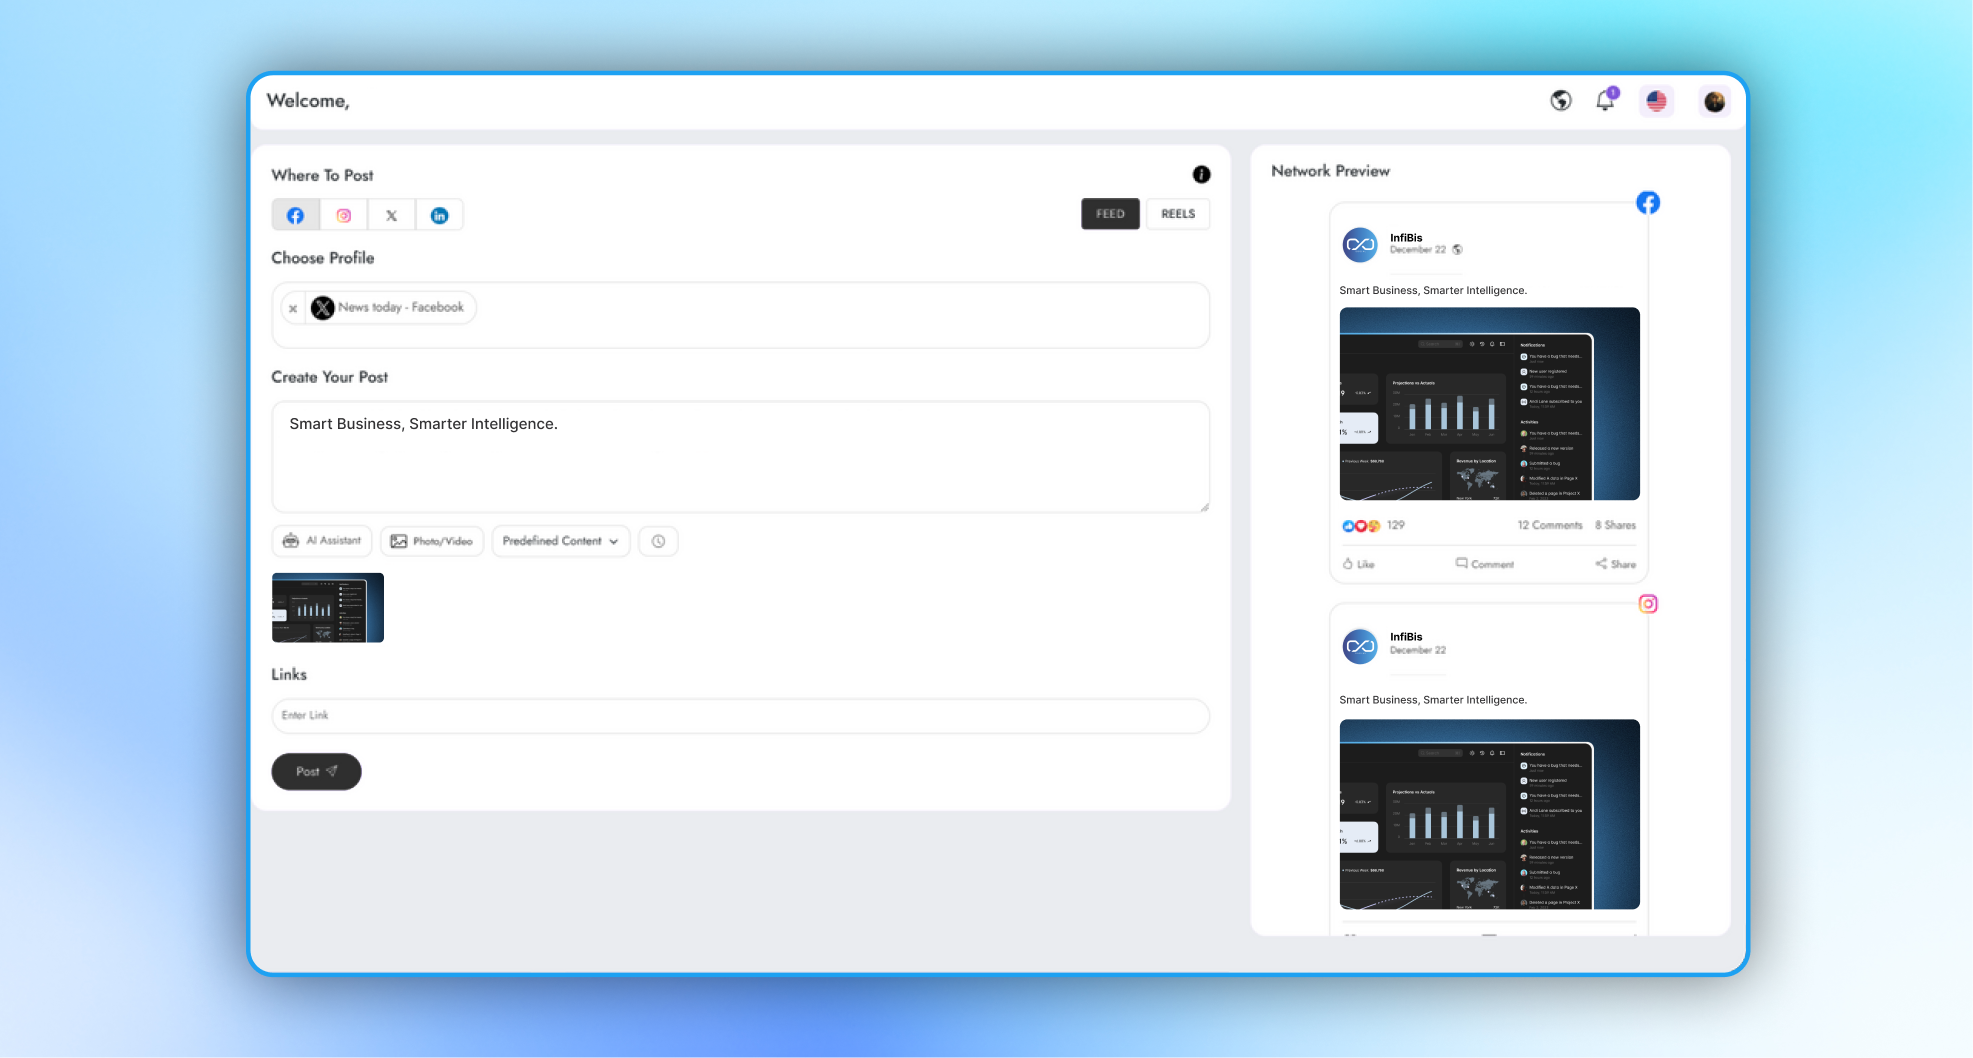Click the globe icon in the header
This screenshot has height=1058, width=1973.
(1560, 101)
